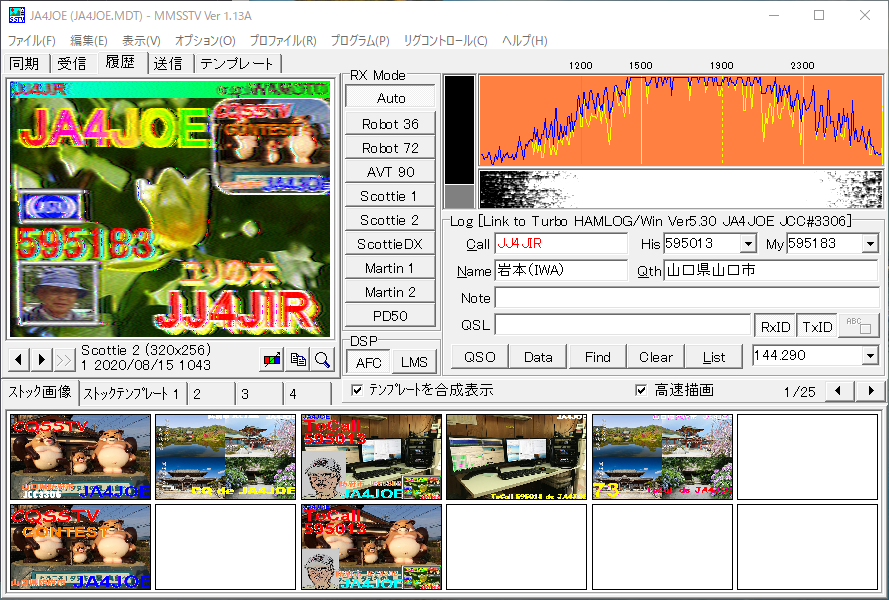Open stock template tab 2

click(x=210, y=394)
